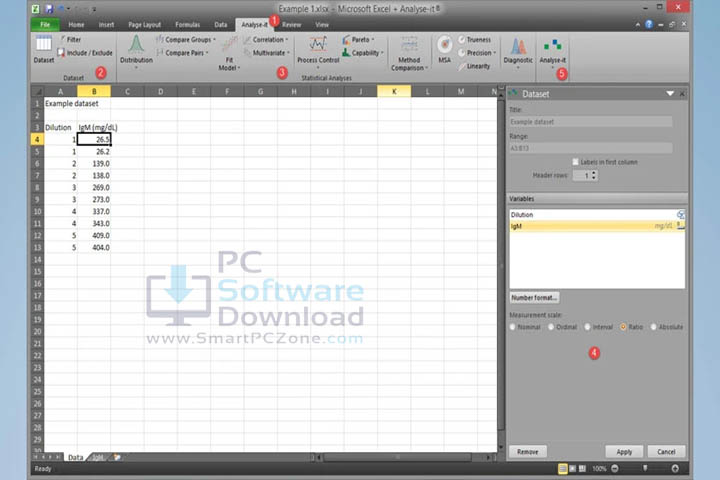The width and height of the screenshot is (720, 480).
Task: Click the Excel application icon in the title bar
Action: pyautogui.click(x=35, y=8)
